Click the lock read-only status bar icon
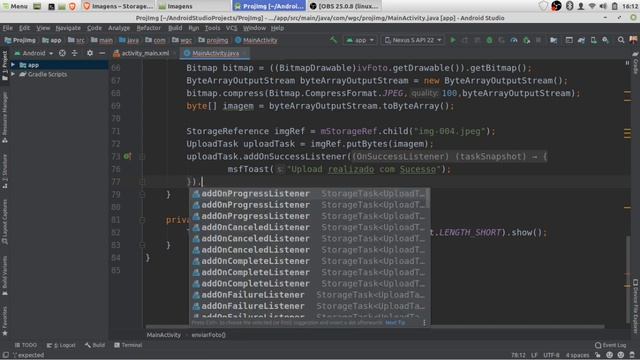The width and height of the screenshot is (640, 360). pos(598,355)
